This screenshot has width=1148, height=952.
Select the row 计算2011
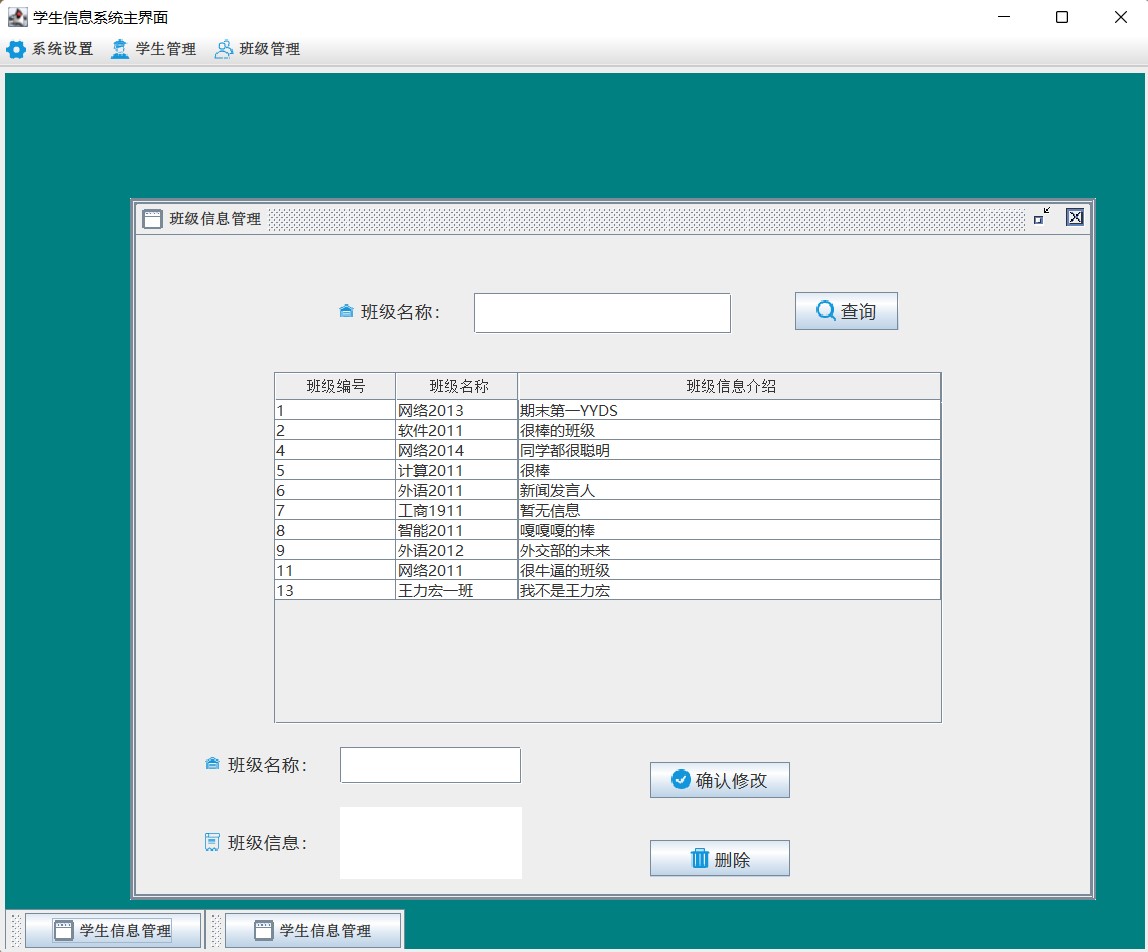[x=608, y=470]
